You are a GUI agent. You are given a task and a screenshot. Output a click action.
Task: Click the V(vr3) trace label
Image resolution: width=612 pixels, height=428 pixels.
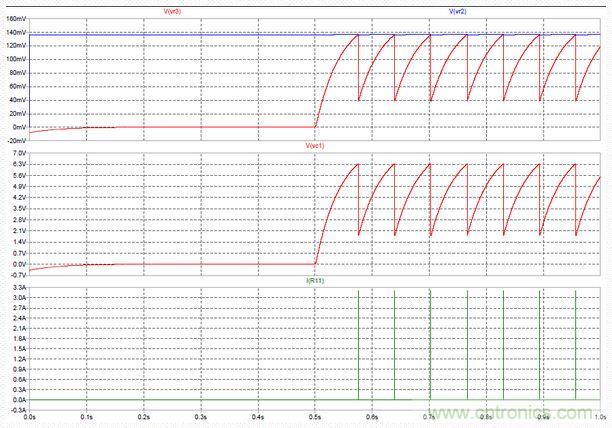(x=172, y=11)
